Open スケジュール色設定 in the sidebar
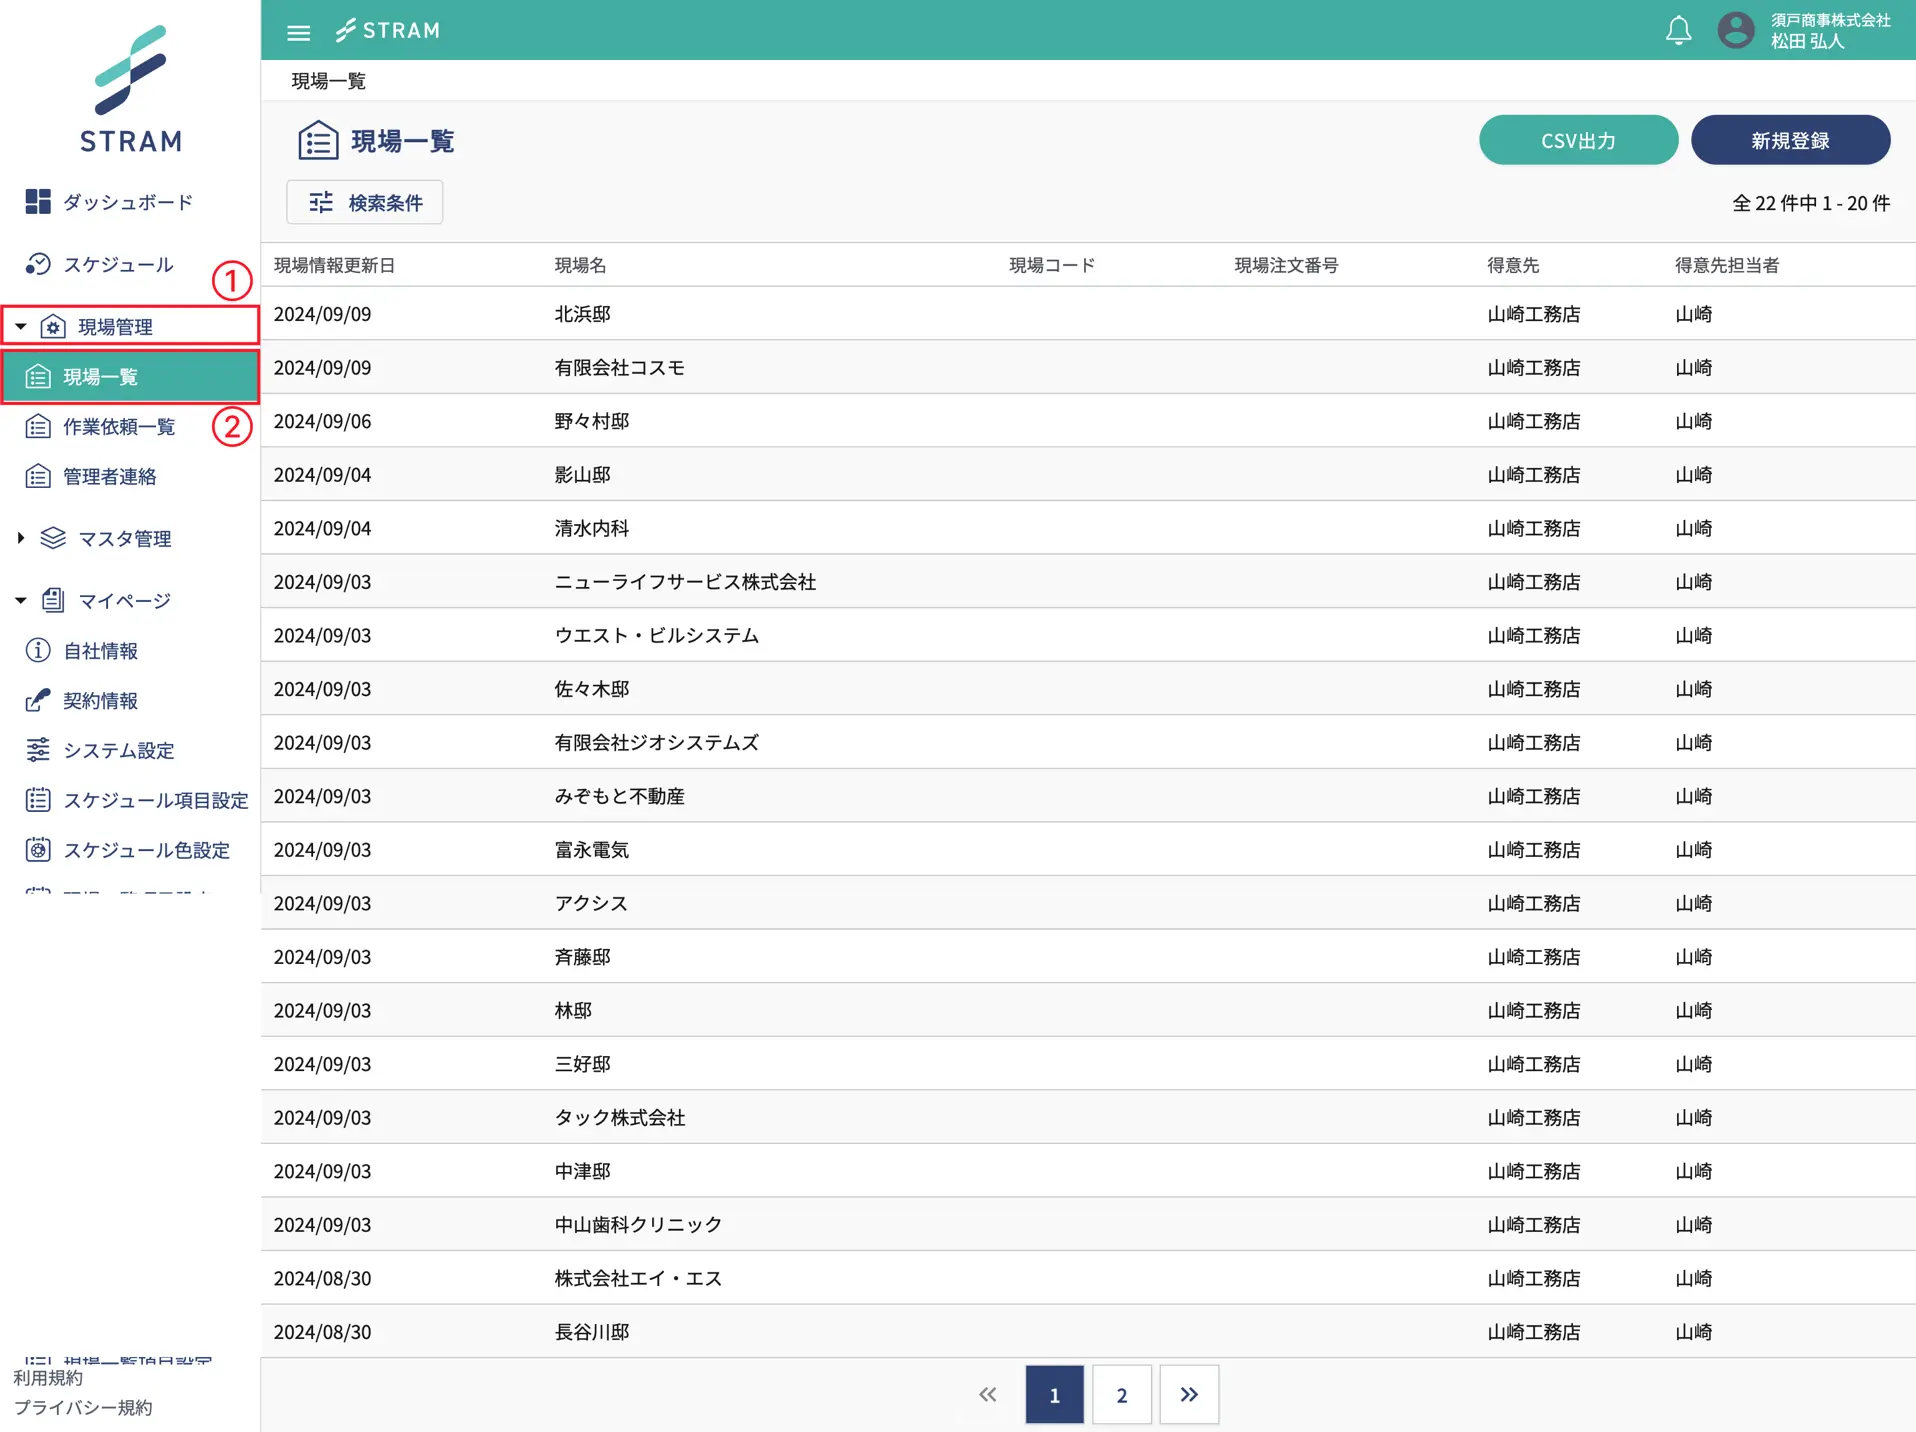This screenshot has height=1432, width=1916. coord(146,850)
